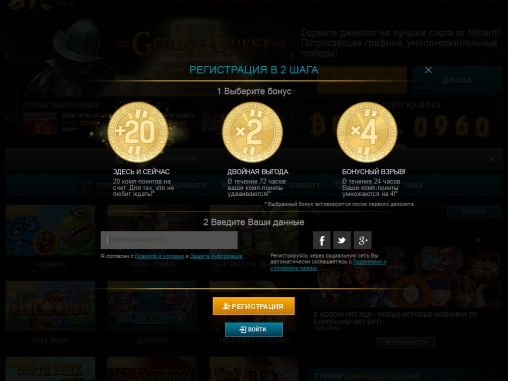The width and height of the screenshot is (508, 381).
Task: Click the КАССА cashier button
Action: pos(457,80)
